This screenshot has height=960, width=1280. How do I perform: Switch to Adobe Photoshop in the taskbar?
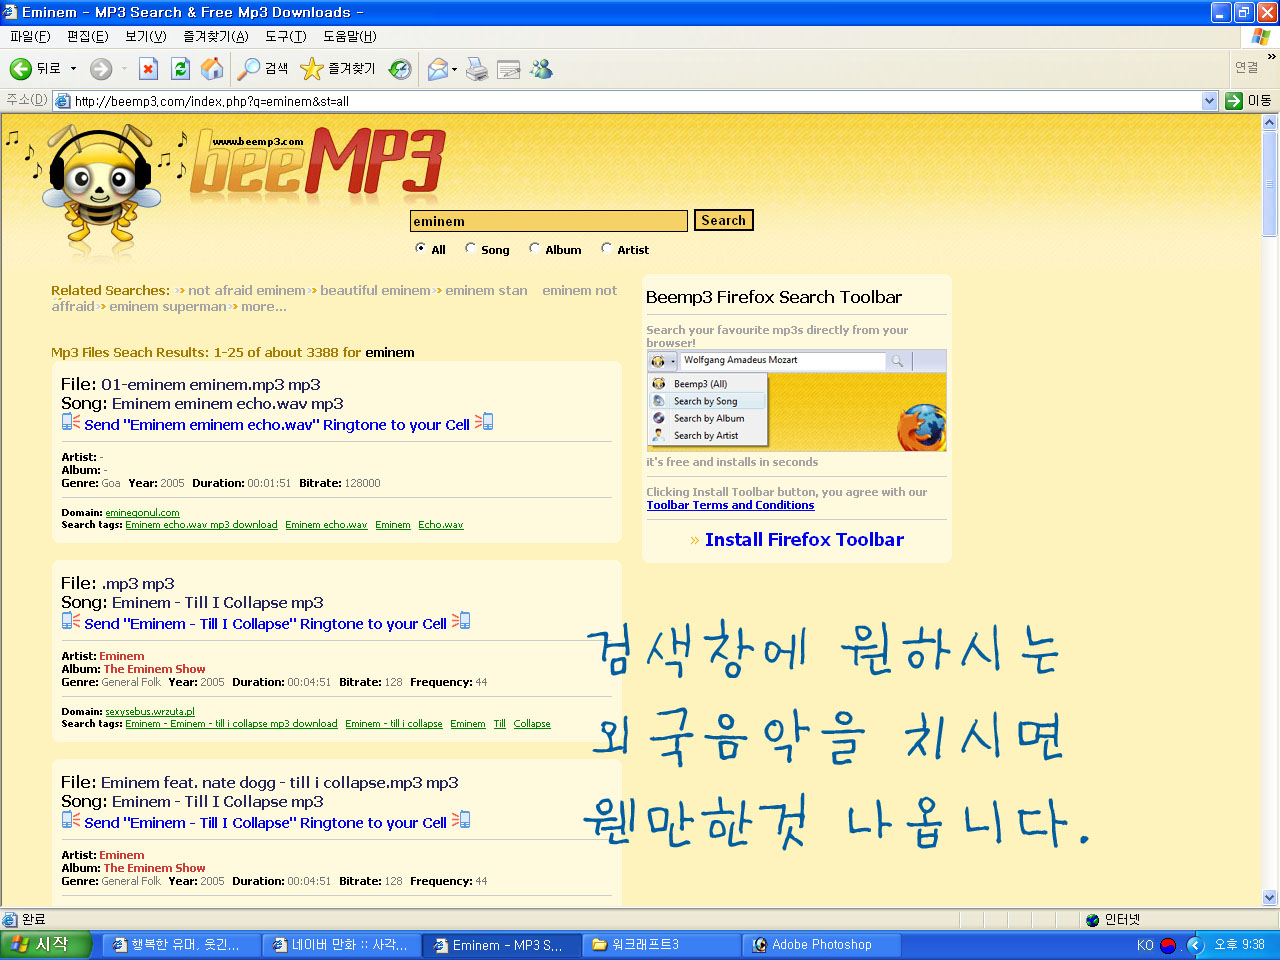pos(820,944)
